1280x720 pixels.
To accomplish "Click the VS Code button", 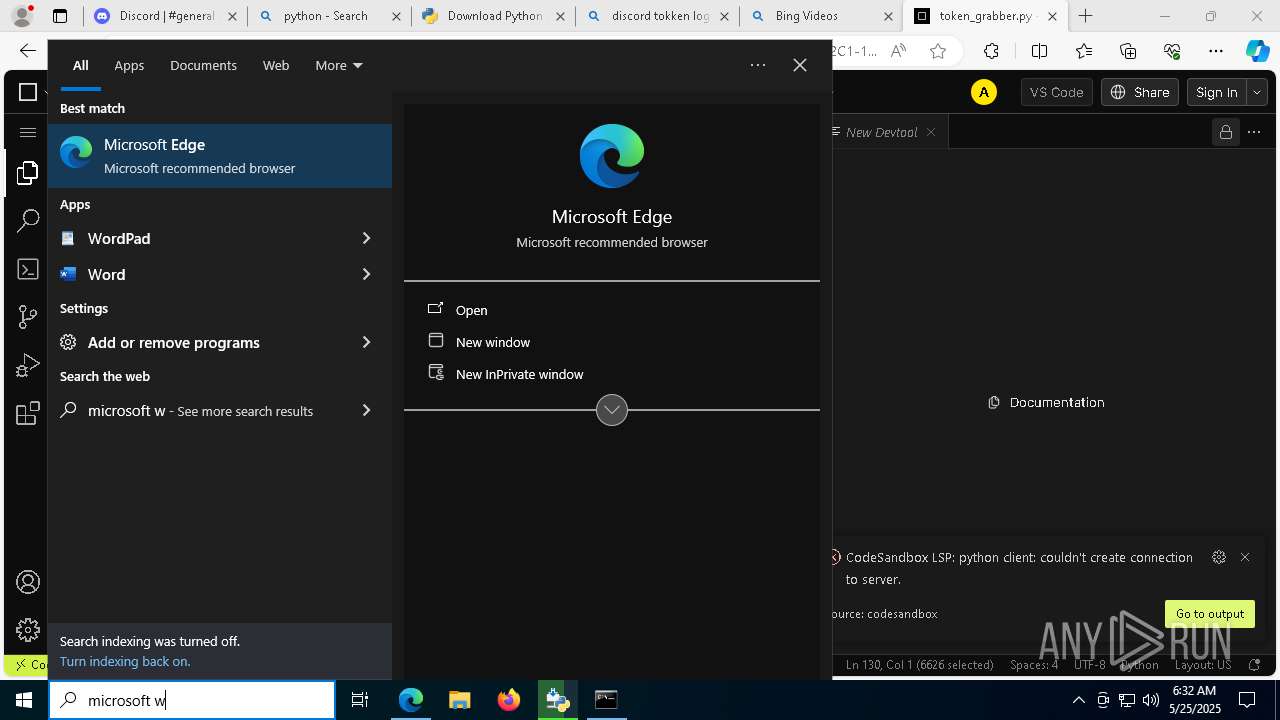I will coord(1056,92).
